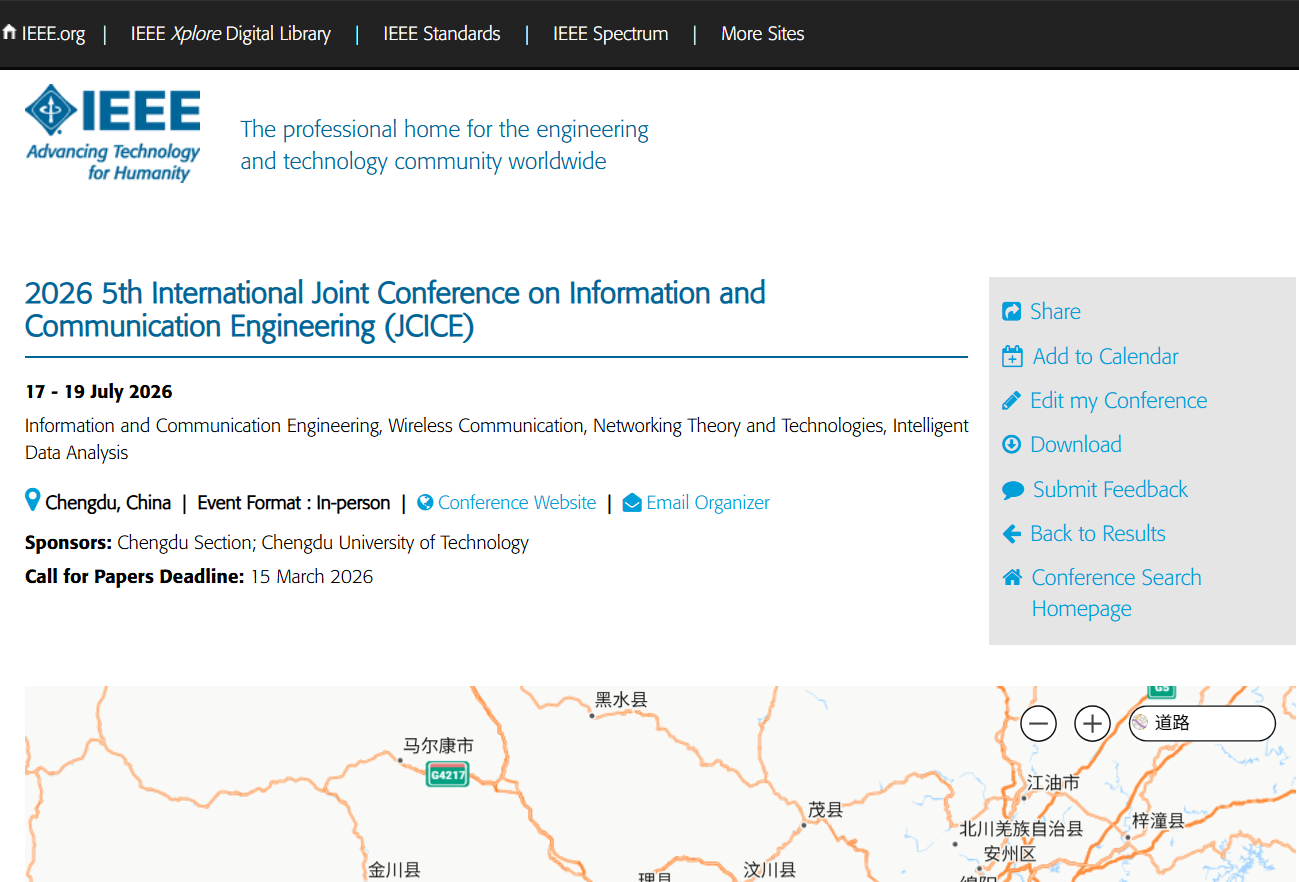Click the envelope Email Organizer icon
The image size is (1299, 882).
click(x=632, y=503)
